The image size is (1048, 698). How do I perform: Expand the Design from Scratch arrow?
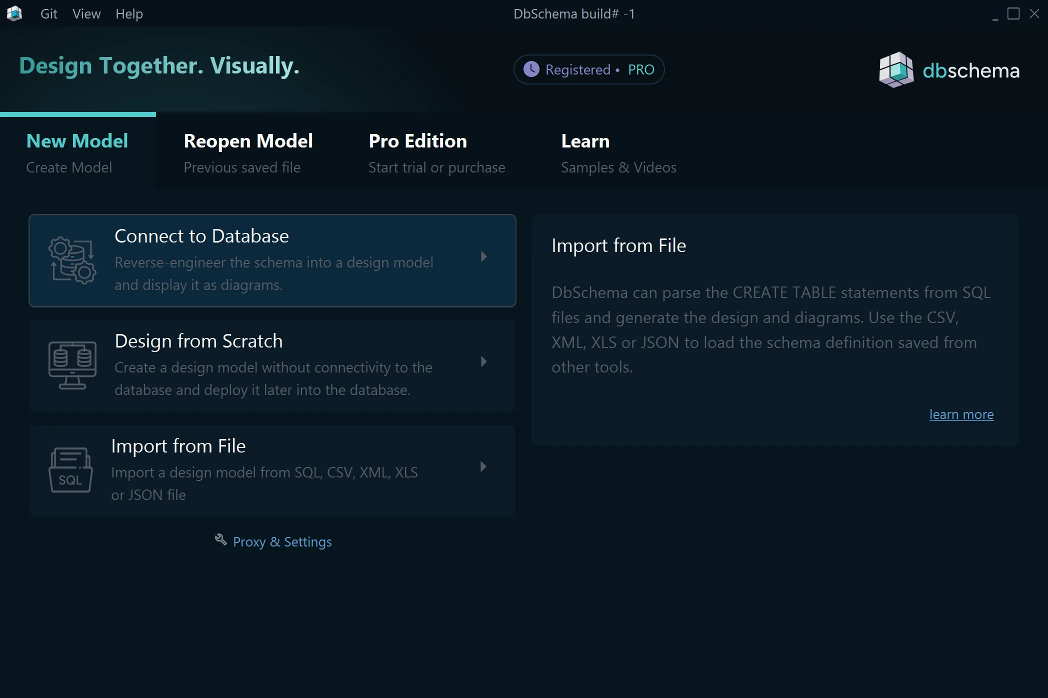click(484, 362)
